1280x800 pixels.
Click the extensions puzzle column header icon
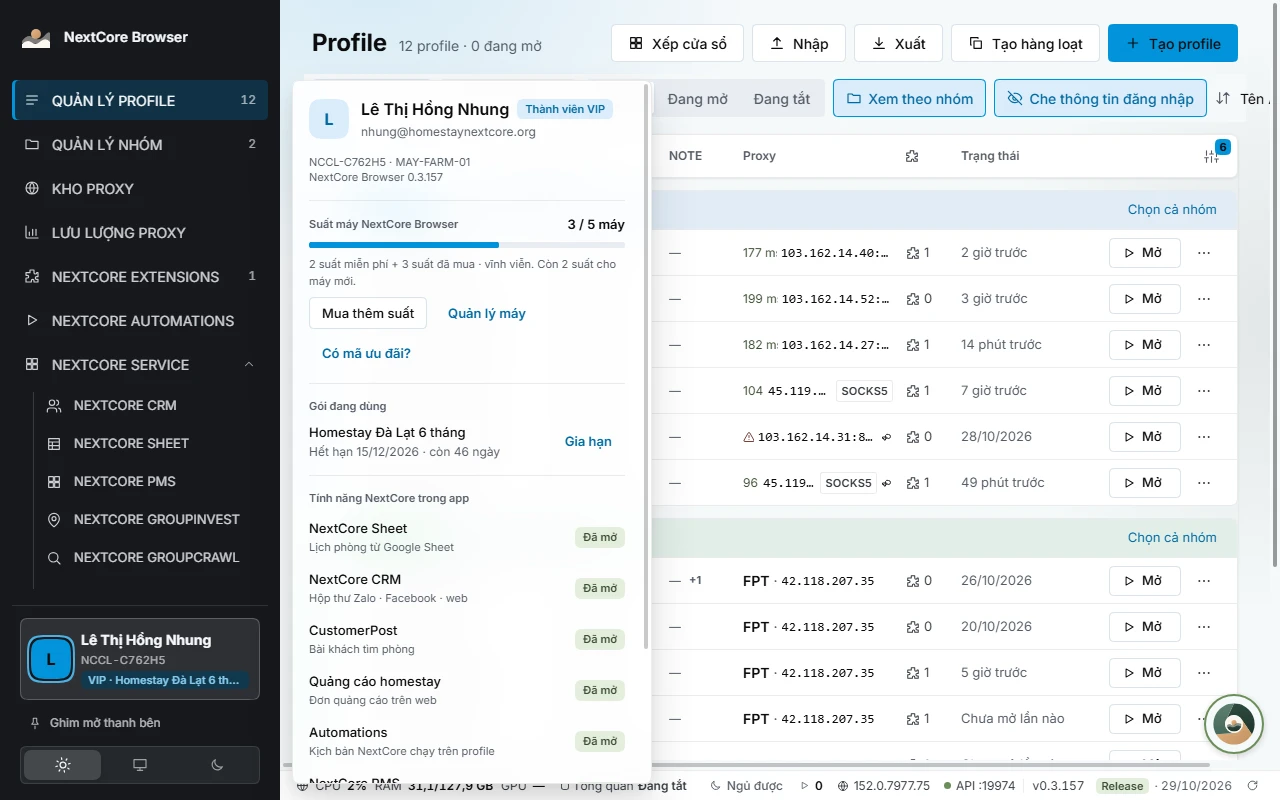pyautogui.click(x=912, y=156)
